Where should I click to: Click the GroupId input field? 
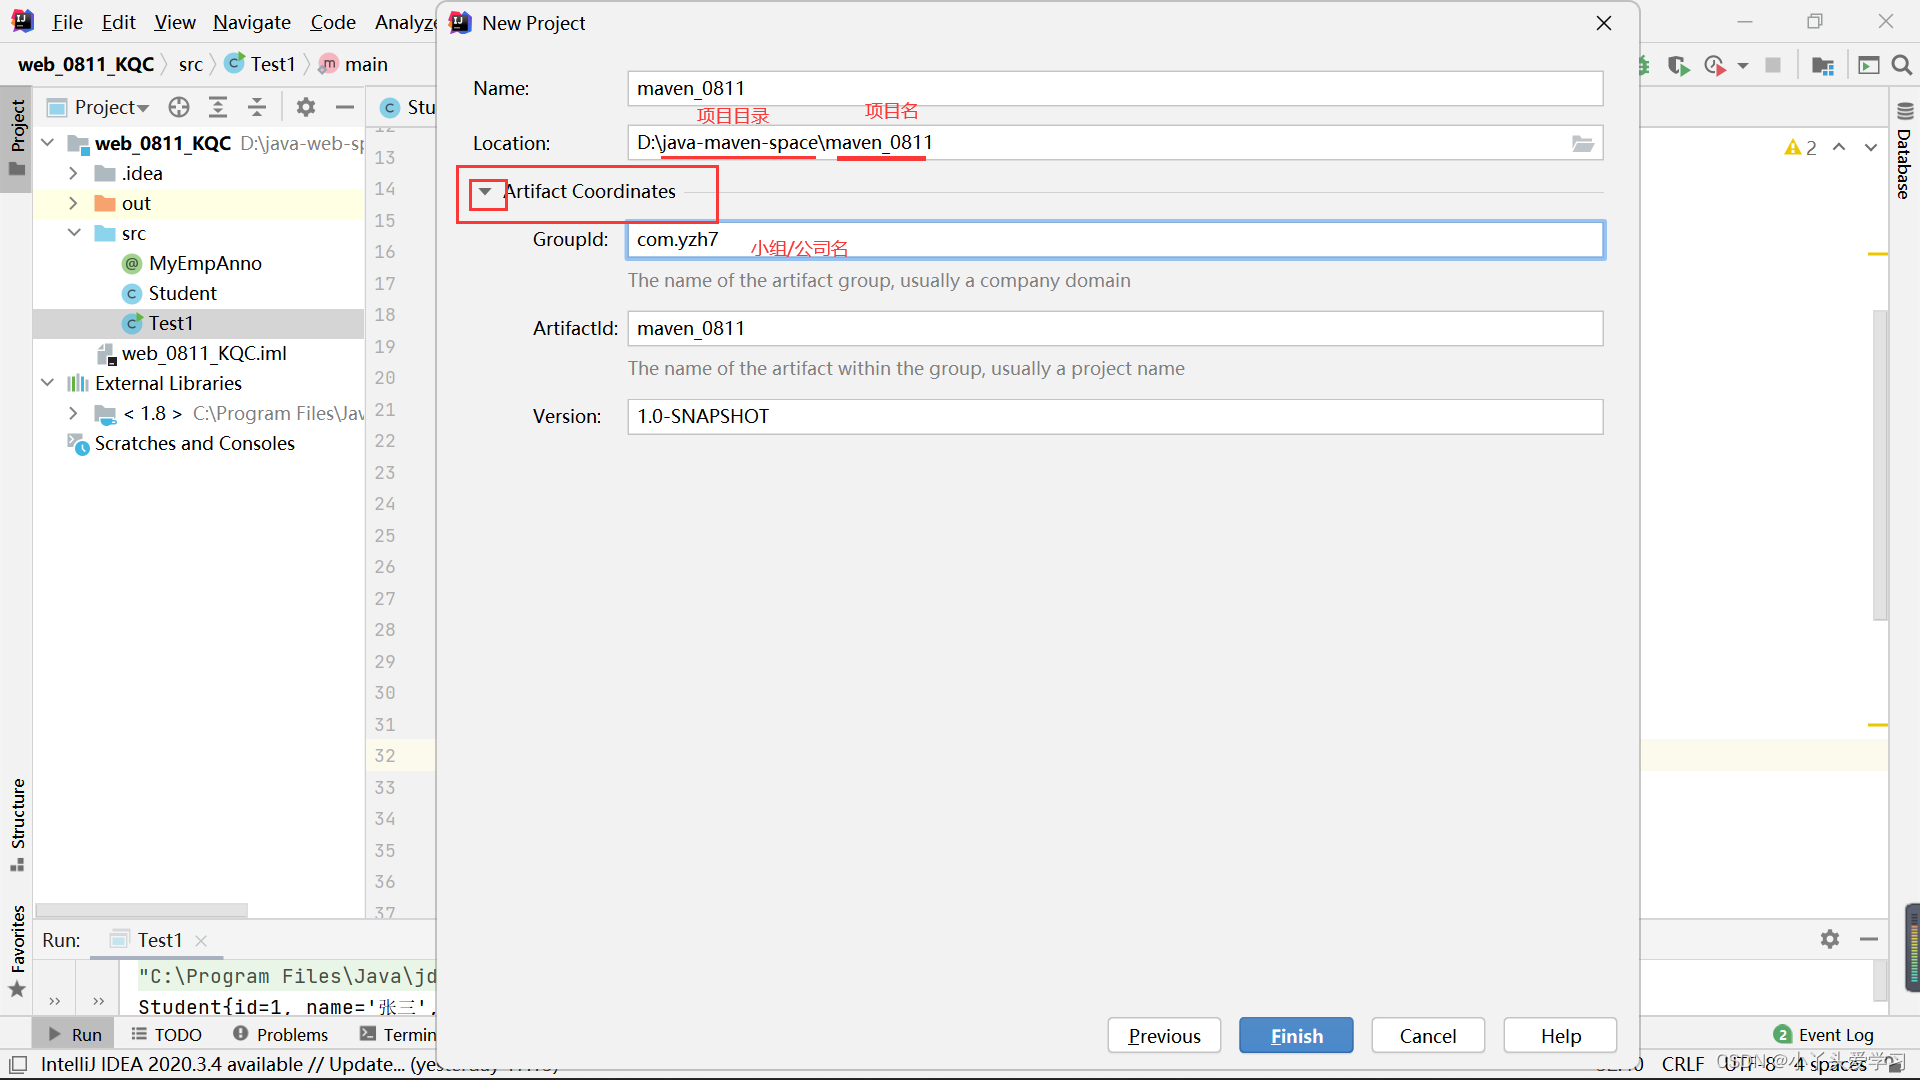point(1115,240)
